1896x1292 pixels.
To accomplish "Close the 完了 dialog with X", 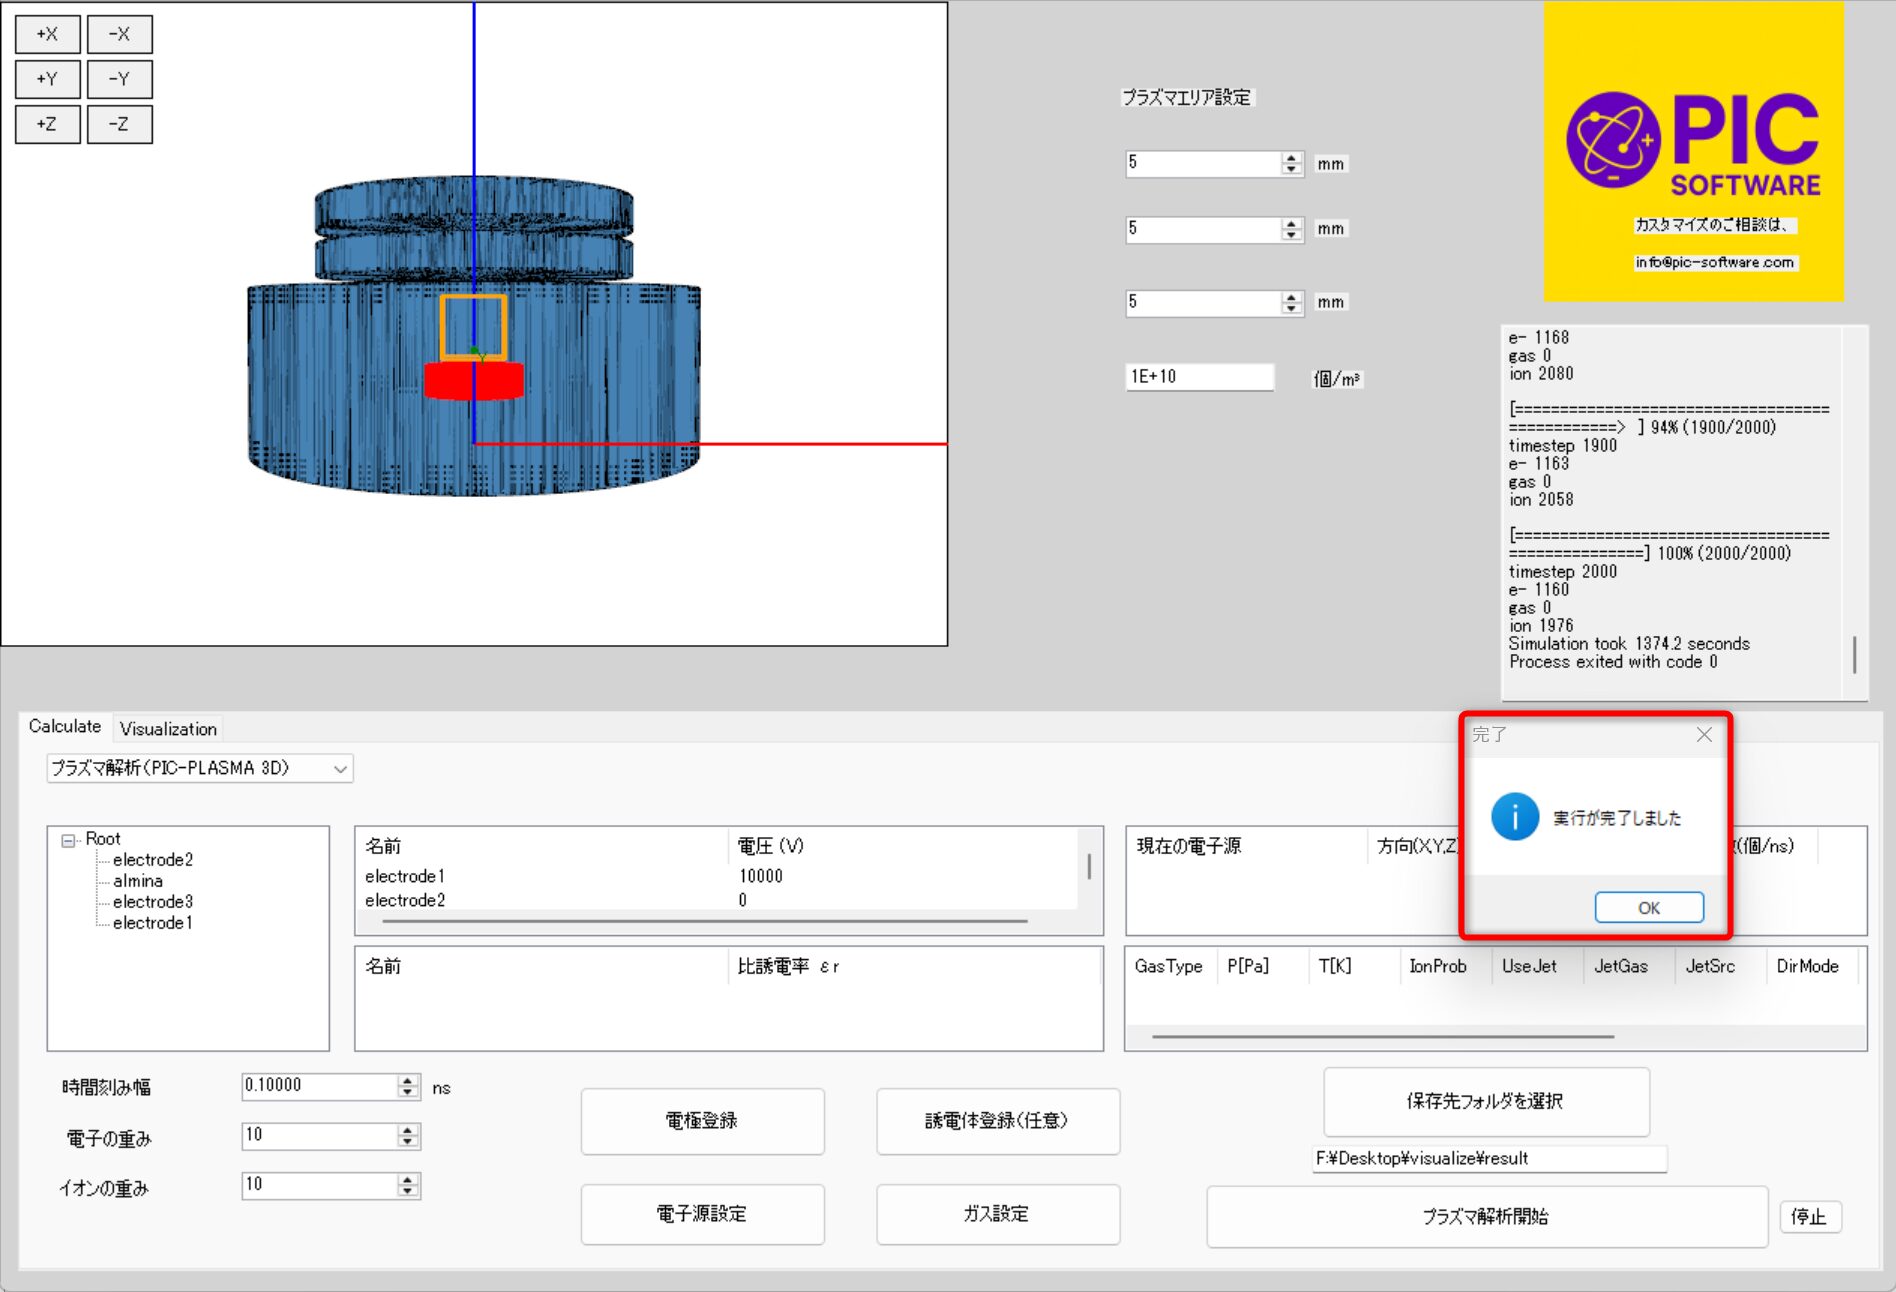I will tap(1704, 735).
